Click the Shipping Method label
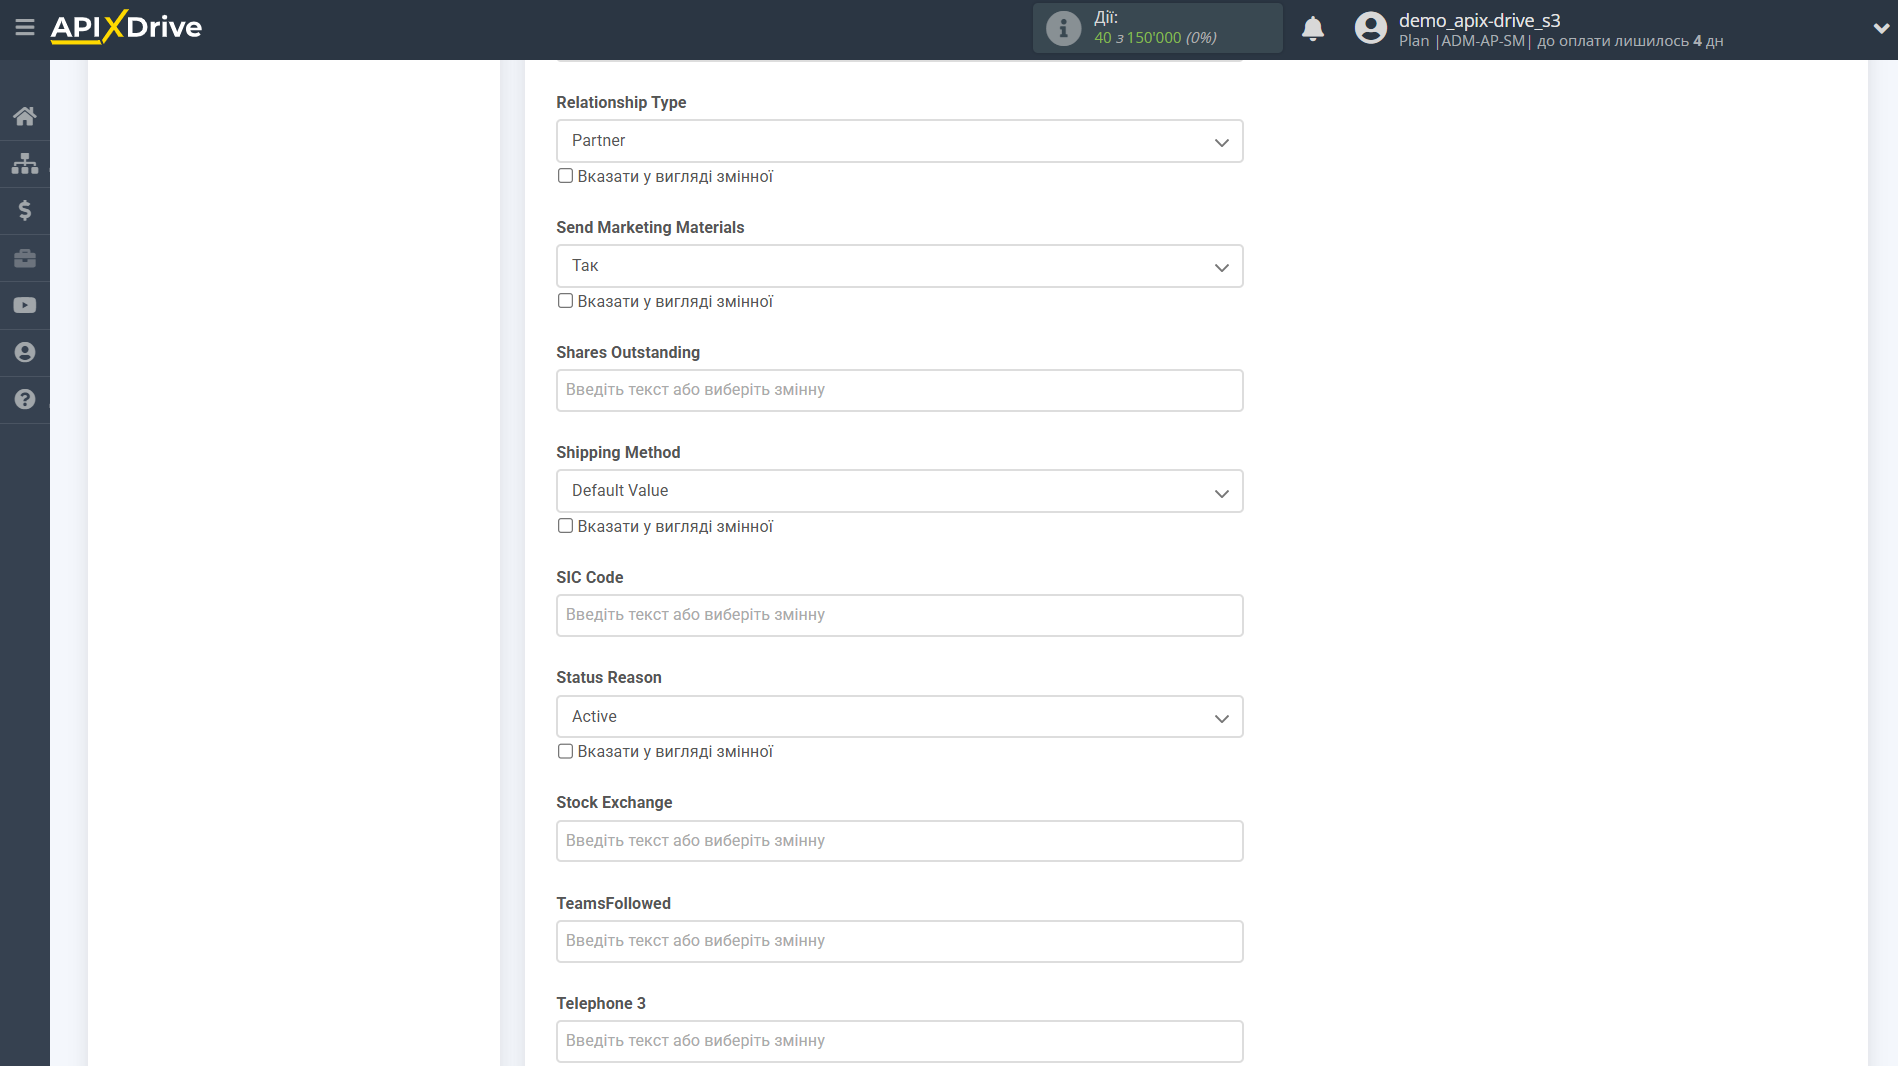 tap(618, 452)
